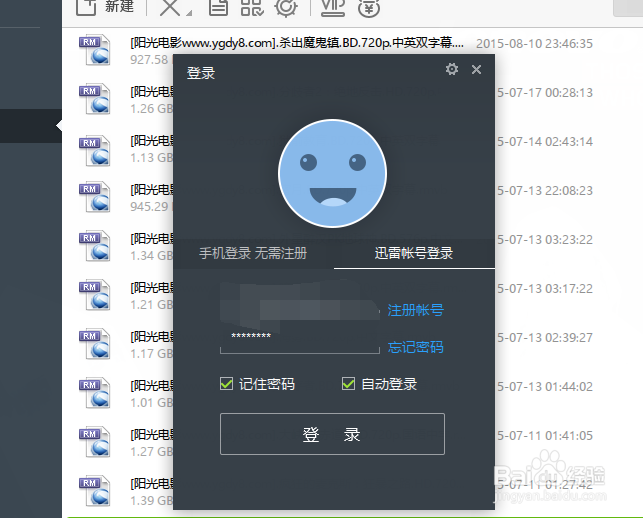Click RM file icon of 1.27 GB row
643x518 pixels.
tap(95, 442)
